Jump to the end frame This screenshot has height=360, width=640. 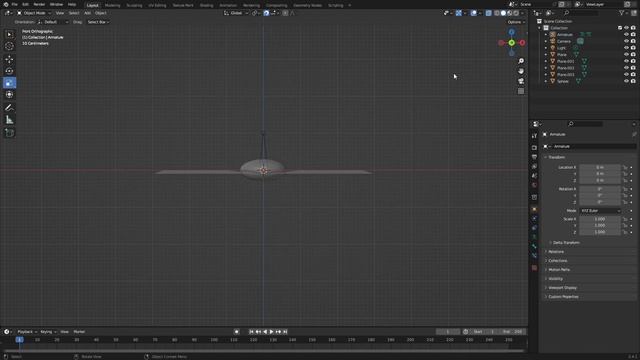pyautogui.click(x=285, y=332)
